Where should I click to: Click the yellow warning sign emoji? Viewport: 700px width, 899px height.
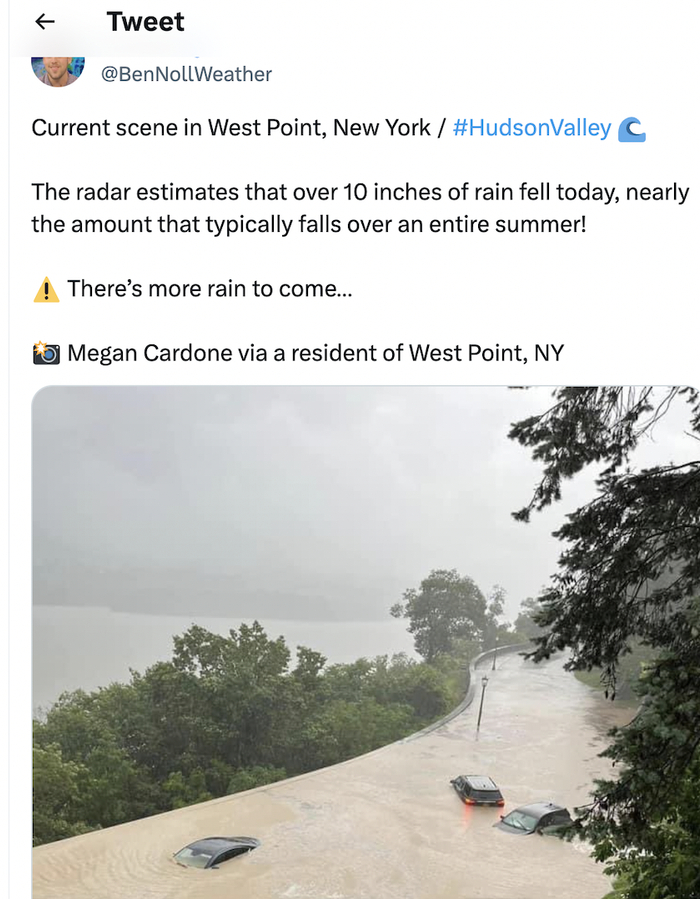coord(46,290)
